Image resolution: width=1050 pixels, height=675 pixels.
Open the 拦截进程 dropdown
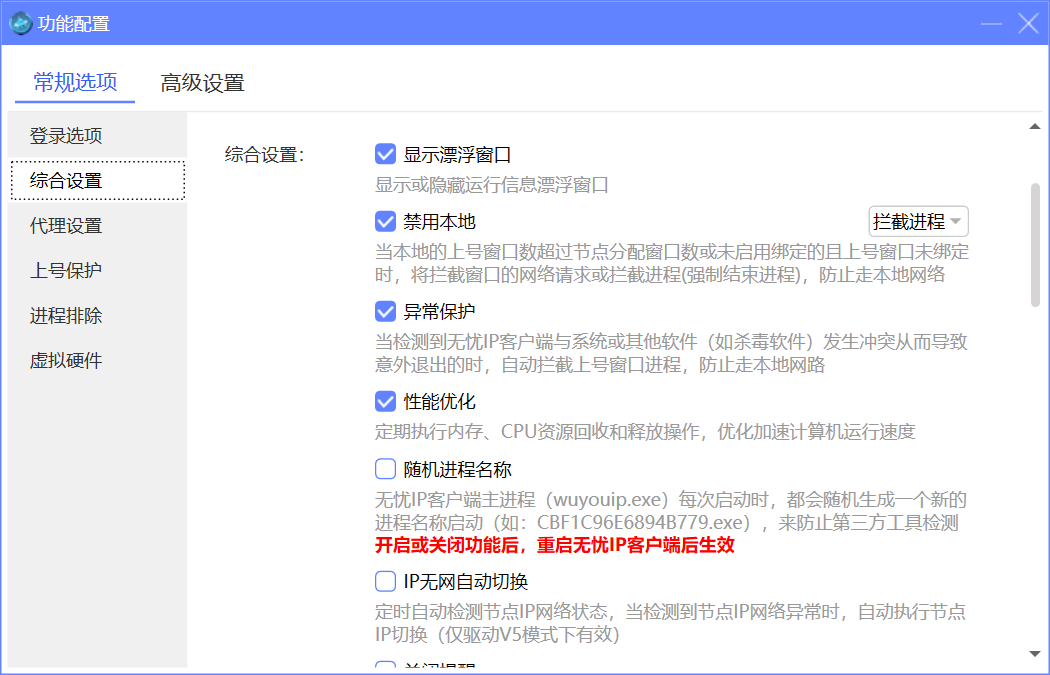tap(918, 222)
